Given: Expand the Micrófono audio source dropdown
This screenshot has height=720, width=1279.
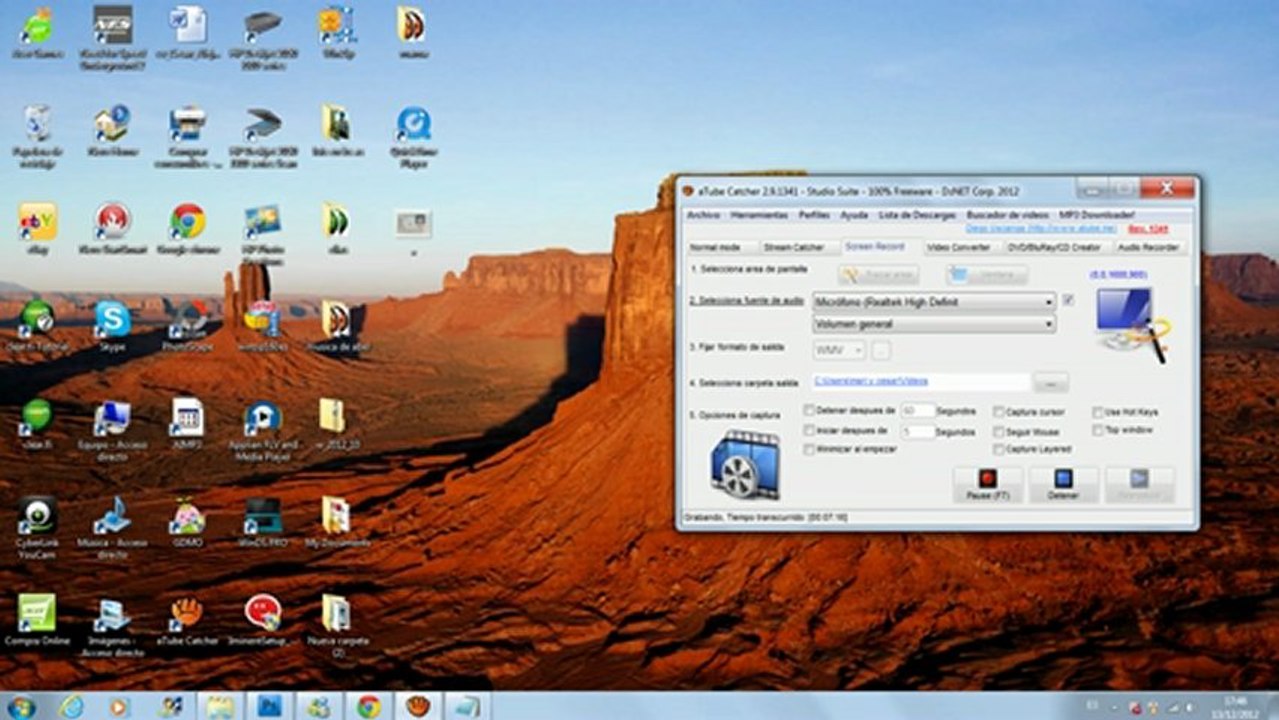Looking at the screenshot, I should tap(934, 301).
